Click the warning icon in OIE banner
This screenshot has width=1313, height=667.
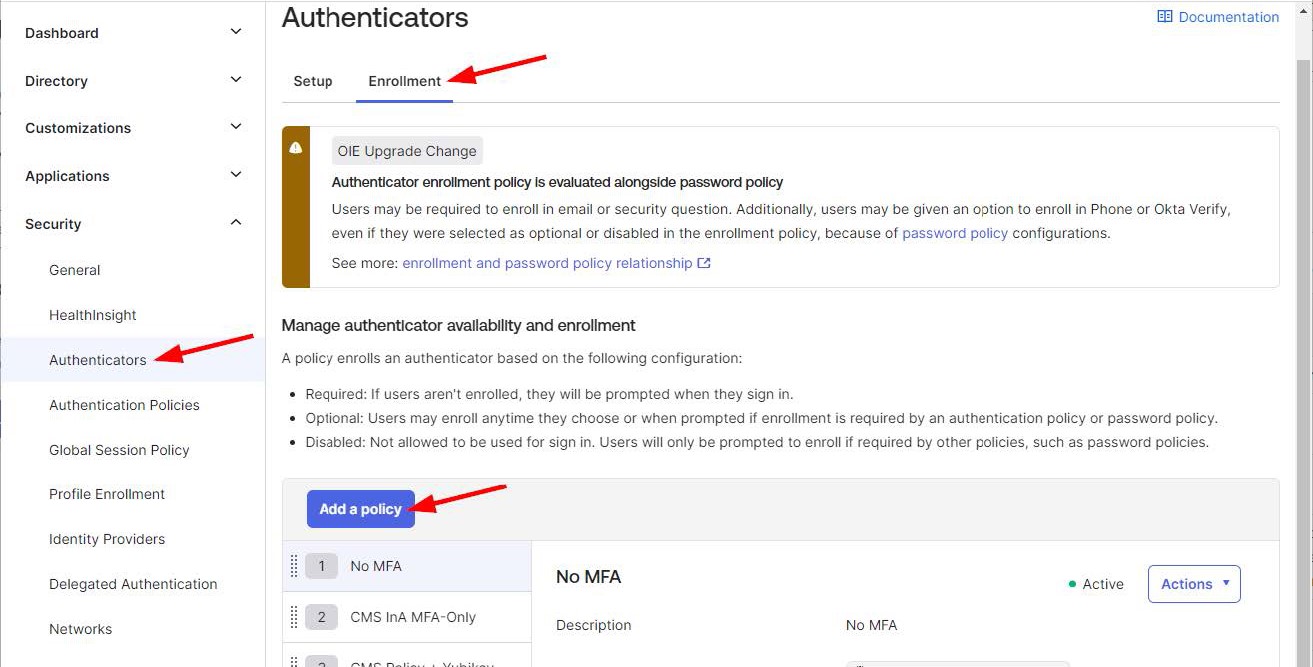tap(296, 148)
